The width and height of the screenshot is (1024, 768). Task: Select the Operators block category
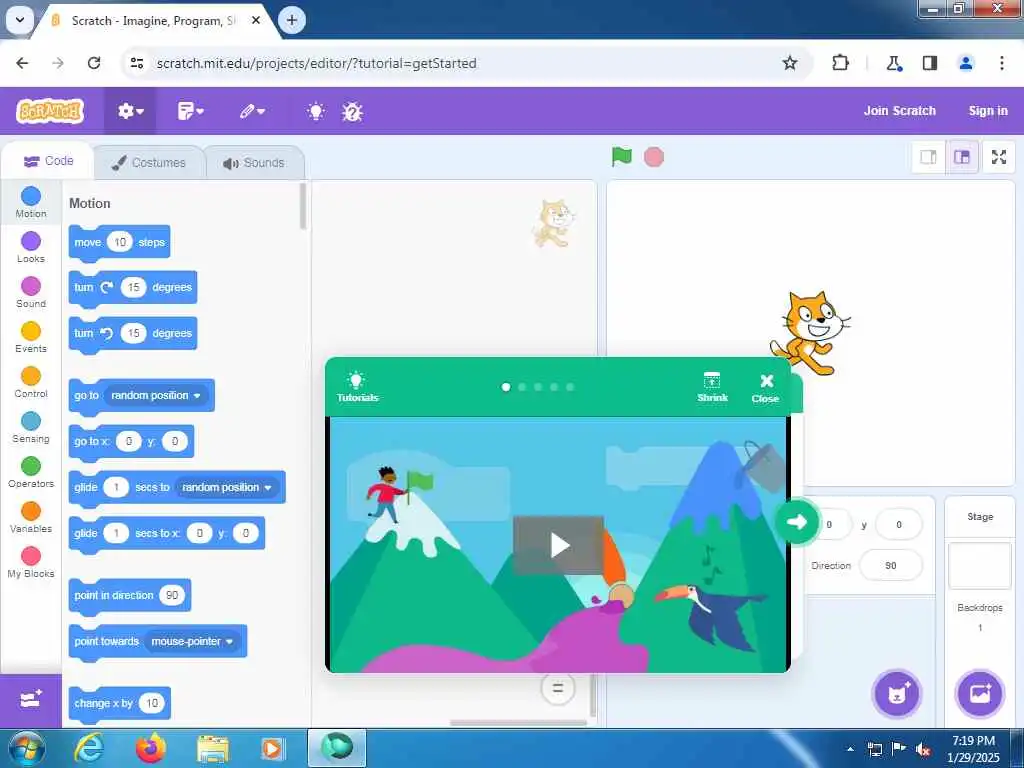pyautogui.click(x=31, y=472)
